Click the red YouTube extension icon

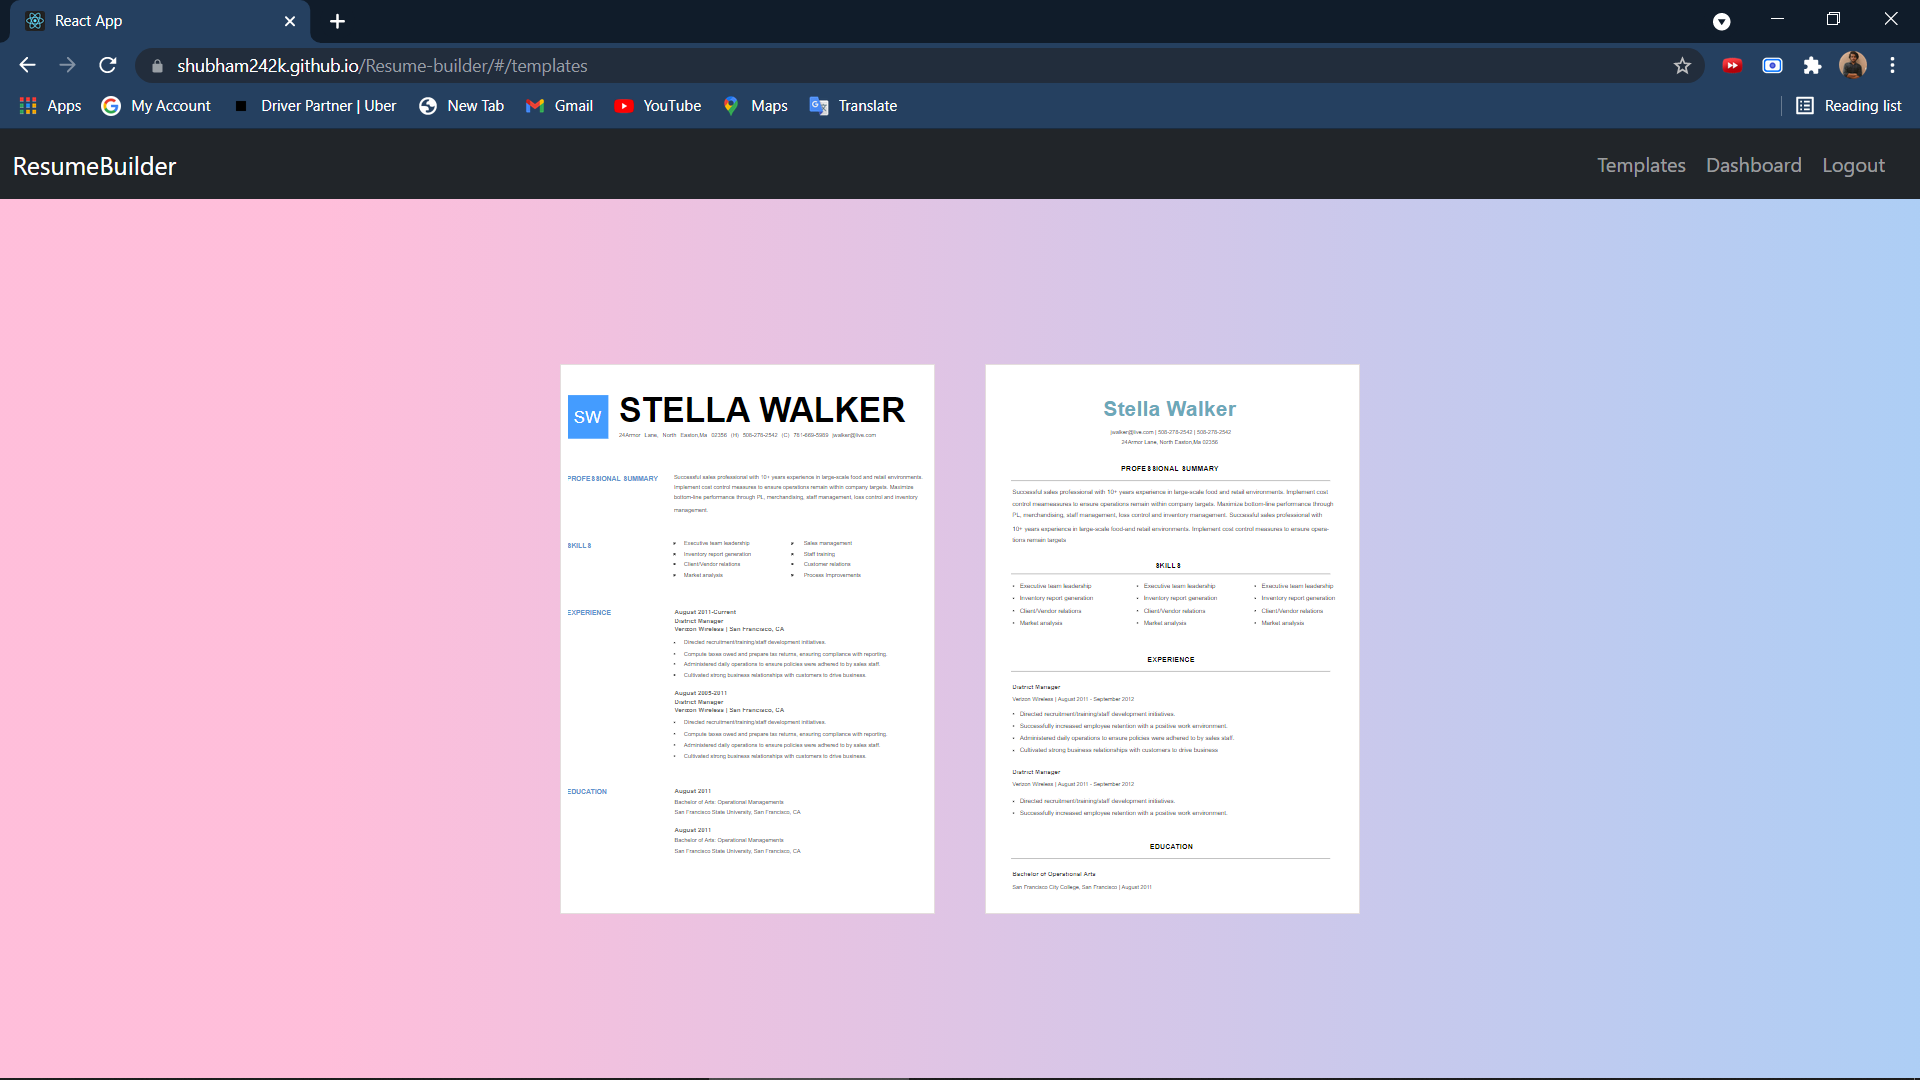pyautogui.click(x=1732, y=65)
